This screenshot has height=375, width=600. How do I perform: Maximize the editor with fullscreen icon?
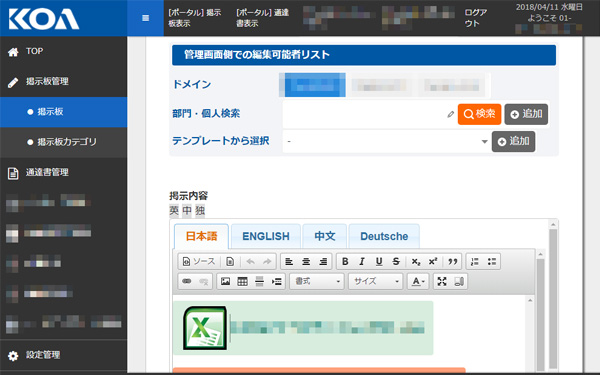tap(442, 282)
